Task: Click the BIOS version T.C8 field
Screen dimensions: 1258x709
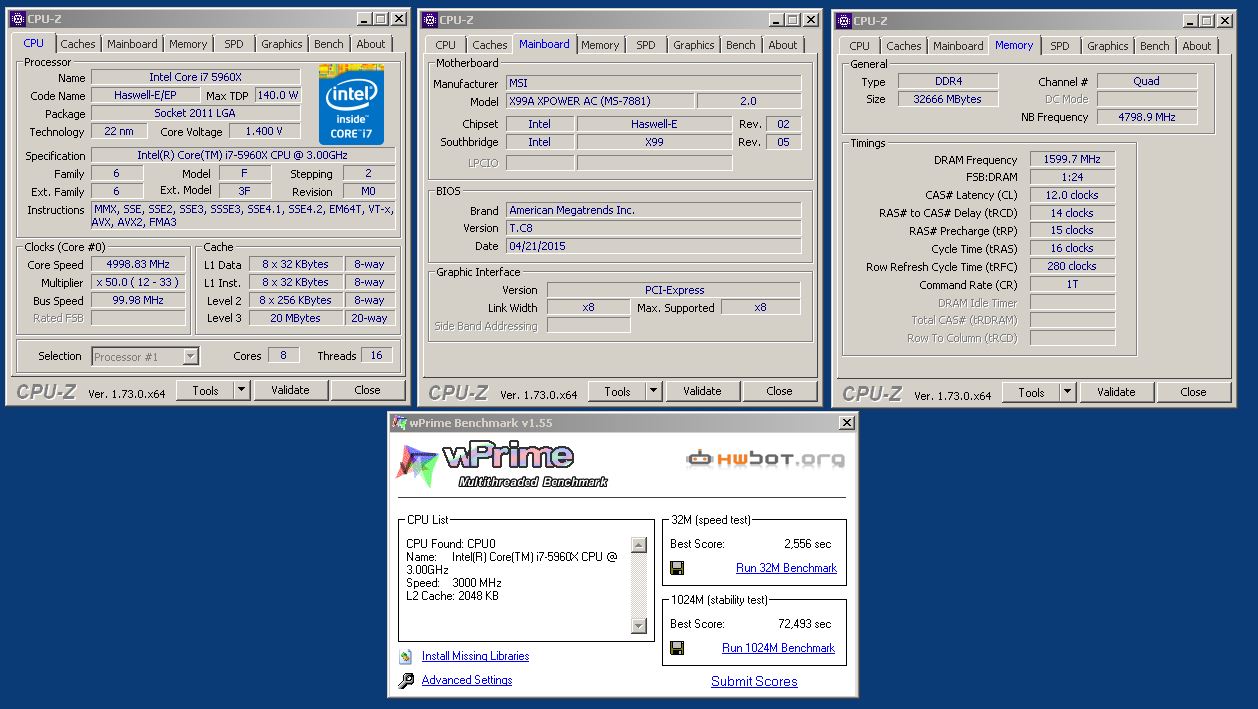Action: [x=653, y=228]
